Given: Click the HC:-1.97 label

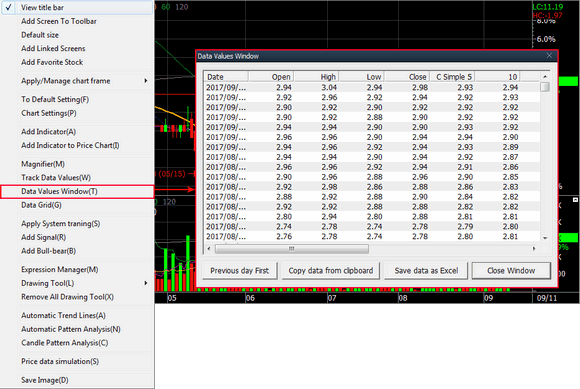Looking at the screenshot, I should click(x=547, y=15).
